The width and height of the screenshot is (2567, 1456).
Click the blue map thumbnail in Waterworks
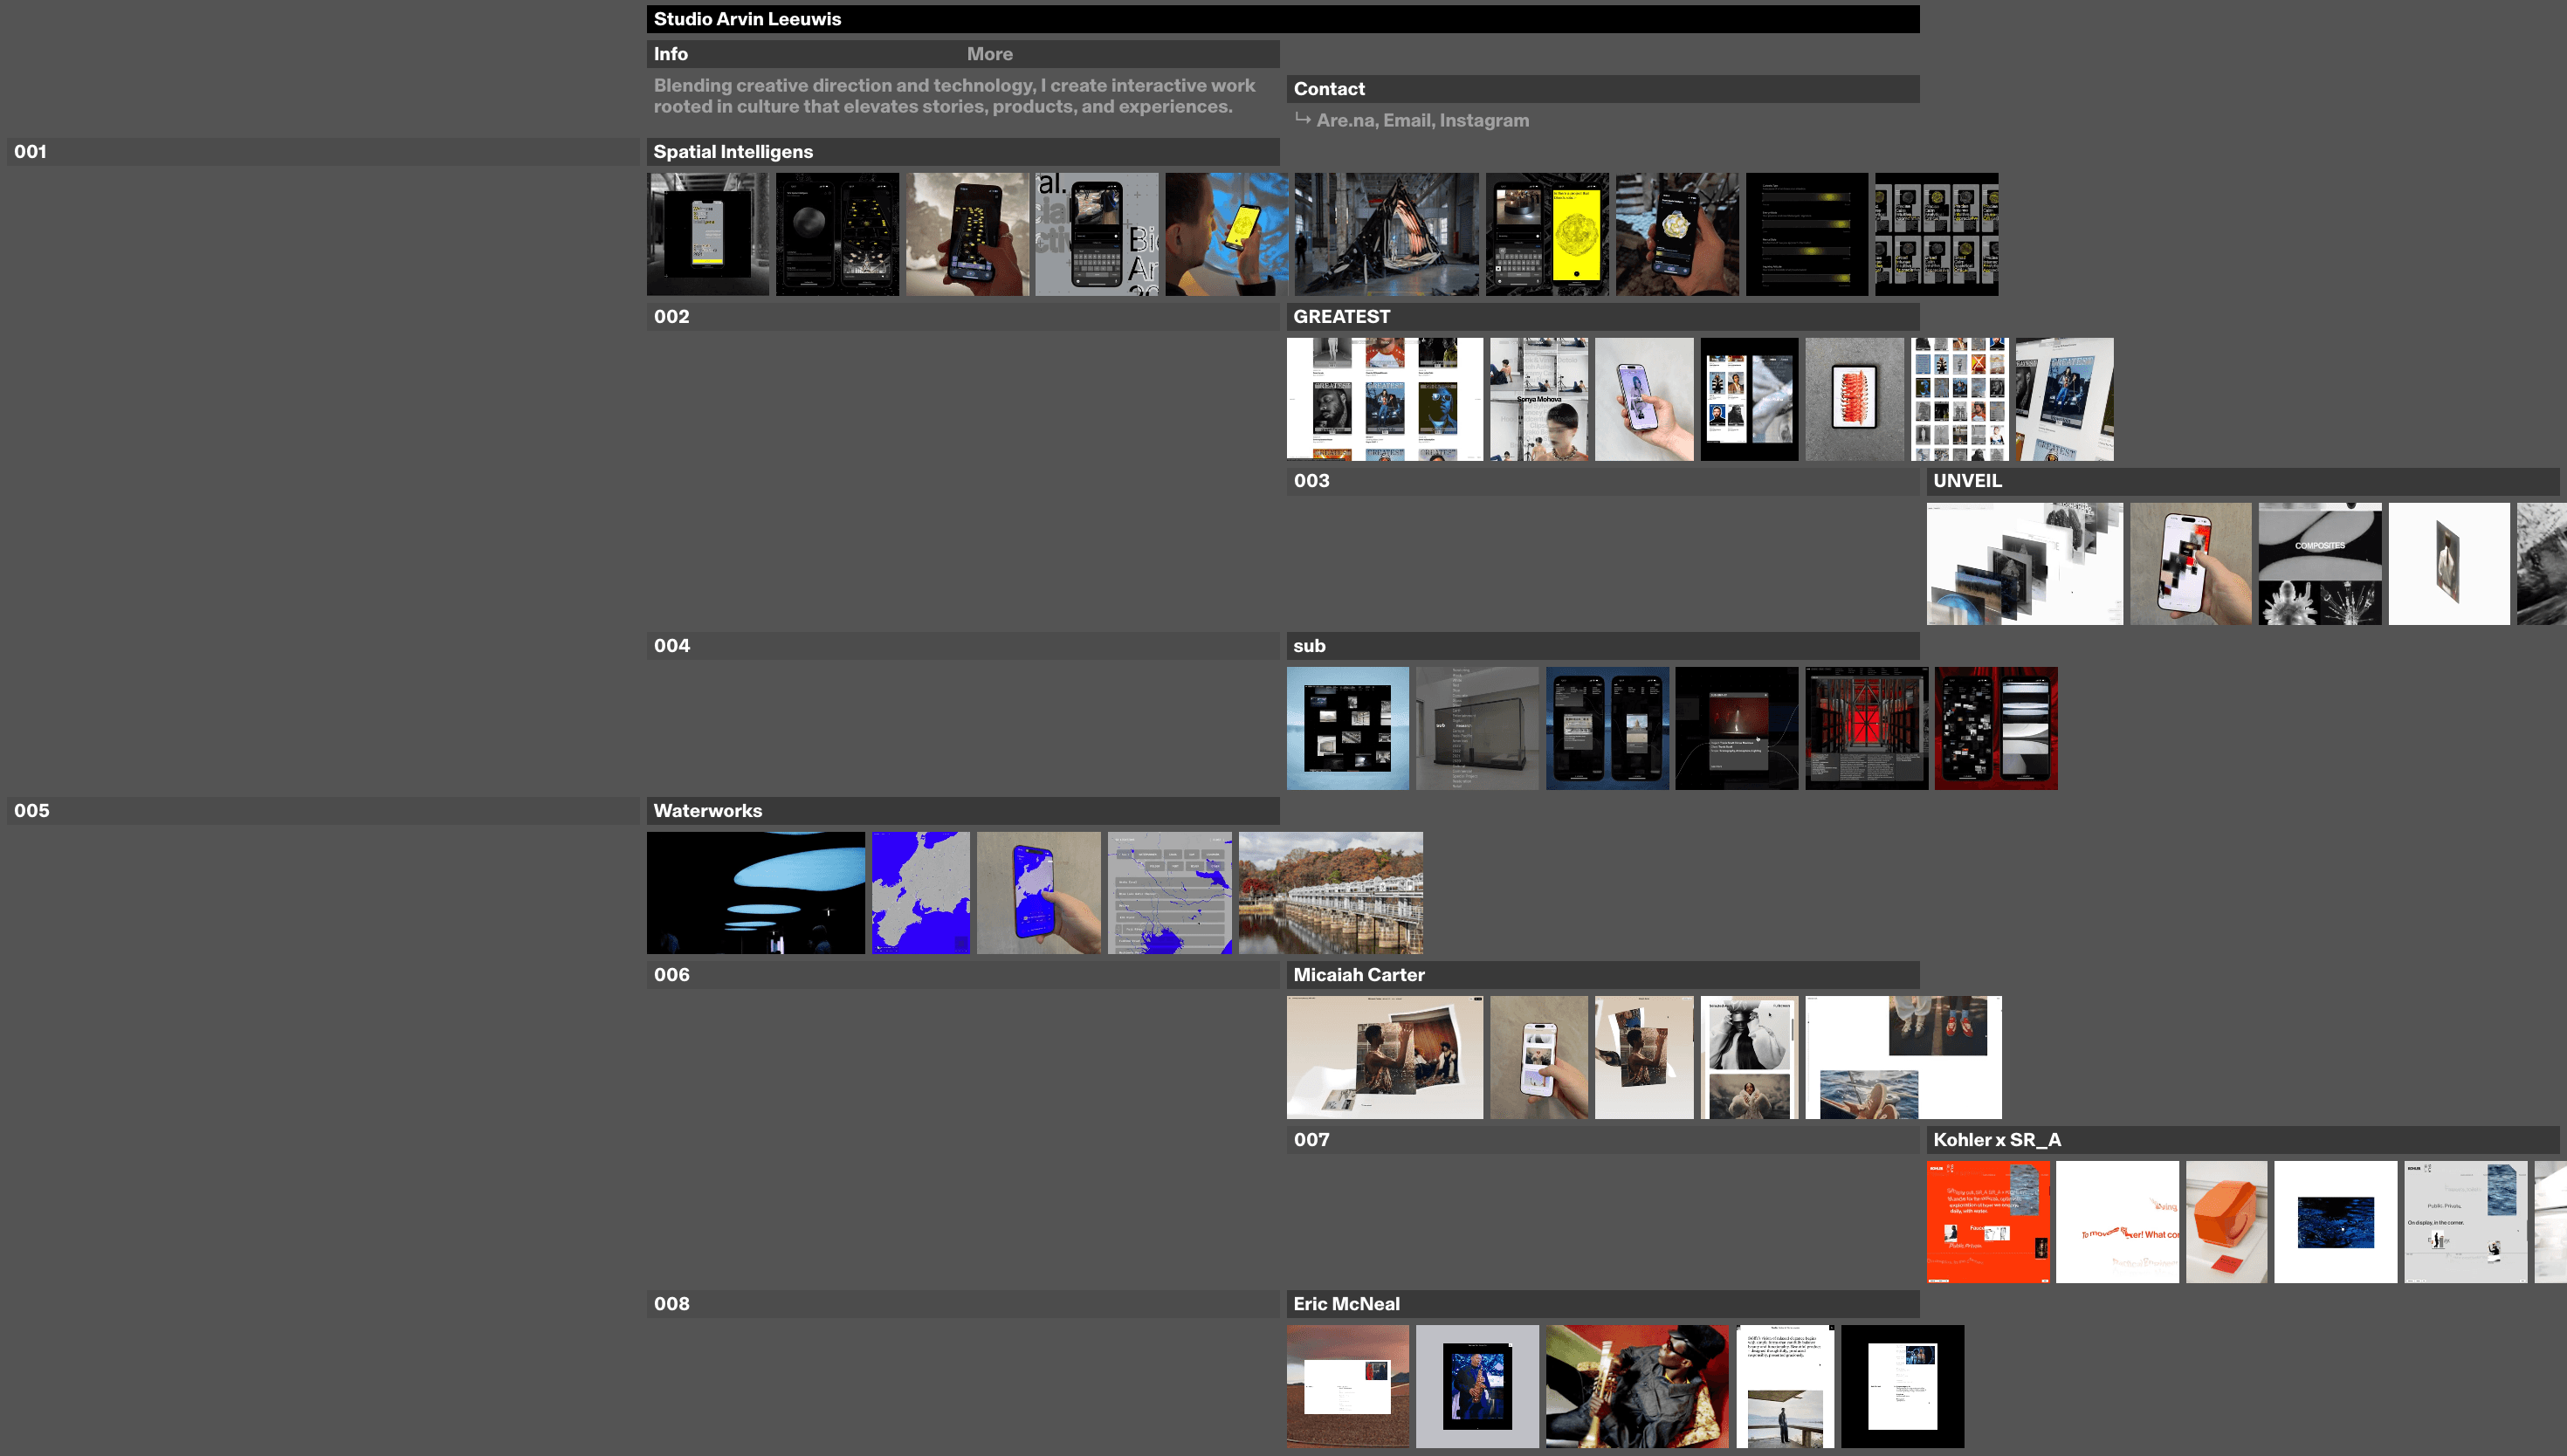coord(920,892)
